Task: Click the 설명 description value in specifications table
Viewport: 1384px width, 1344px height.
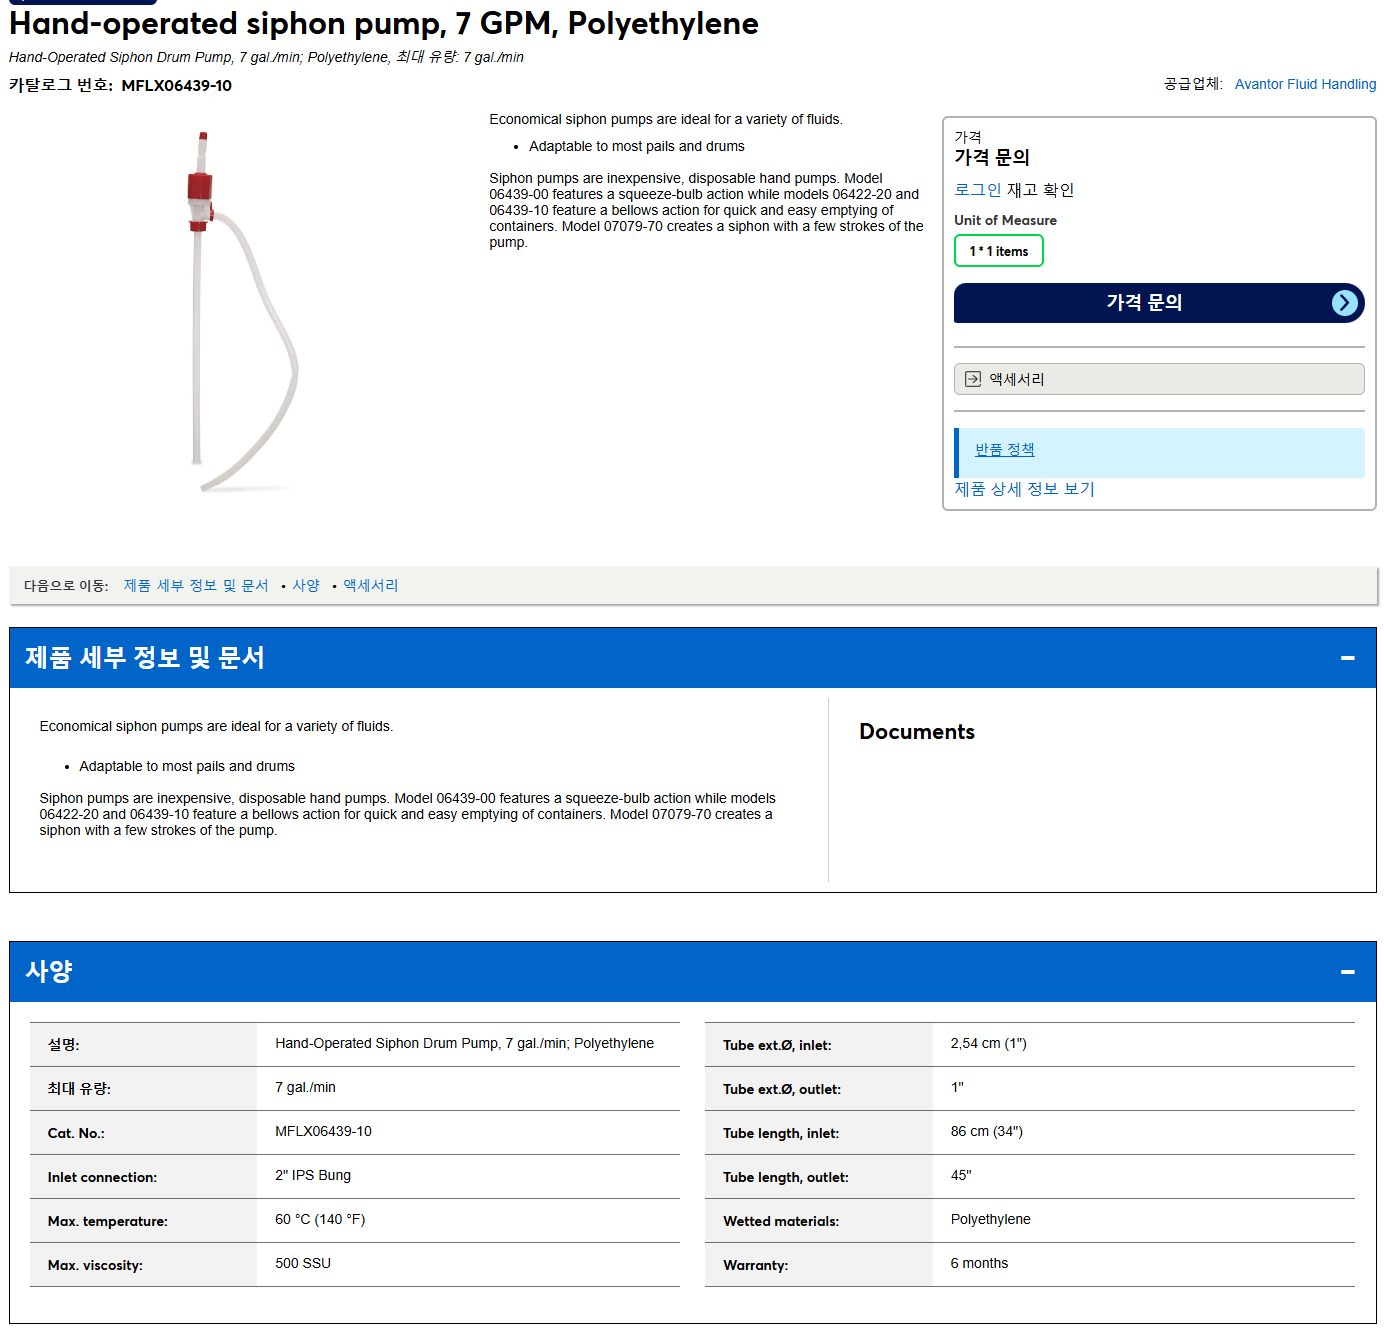Action: click(464, 1044)
